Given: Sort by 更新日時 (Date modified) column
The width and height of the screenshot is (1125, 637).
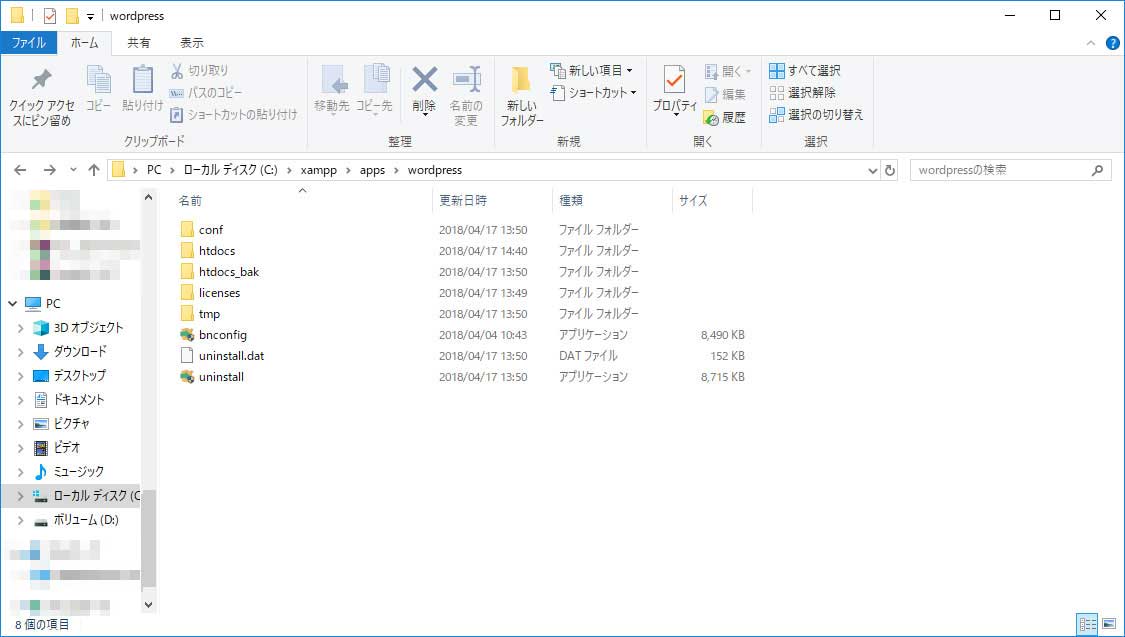Looking at the screenshot, I should click(x=463, y=201).
